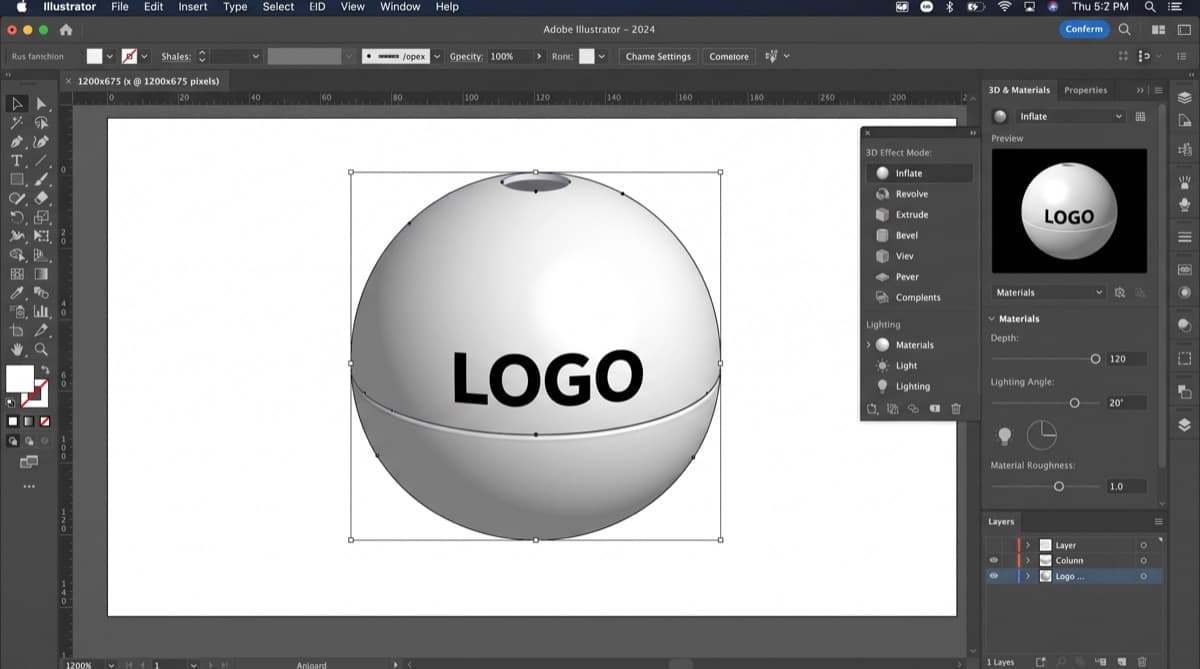Select Complents in effect mode list
Screen dimensions: 1200x669
pos(919,298)
